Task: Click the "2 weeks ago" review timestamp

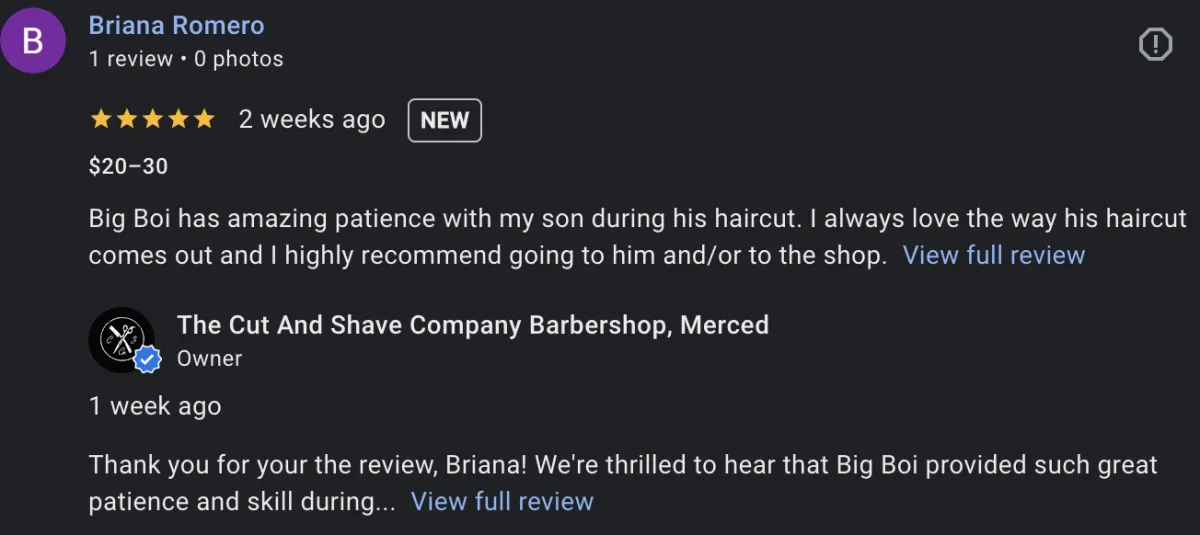Action: 312,120
